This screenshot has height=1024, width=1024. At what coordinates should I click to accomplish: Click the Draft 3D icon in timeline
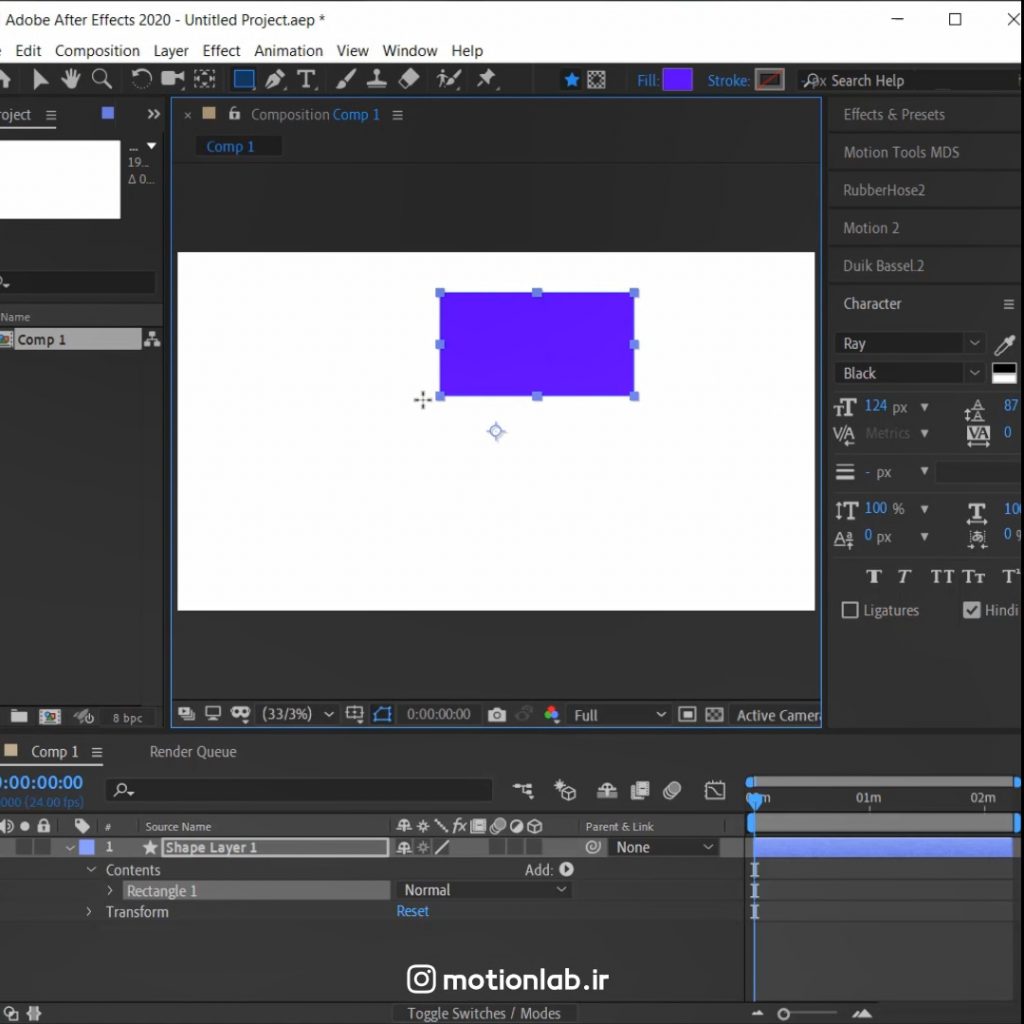[x=565, y=790]
